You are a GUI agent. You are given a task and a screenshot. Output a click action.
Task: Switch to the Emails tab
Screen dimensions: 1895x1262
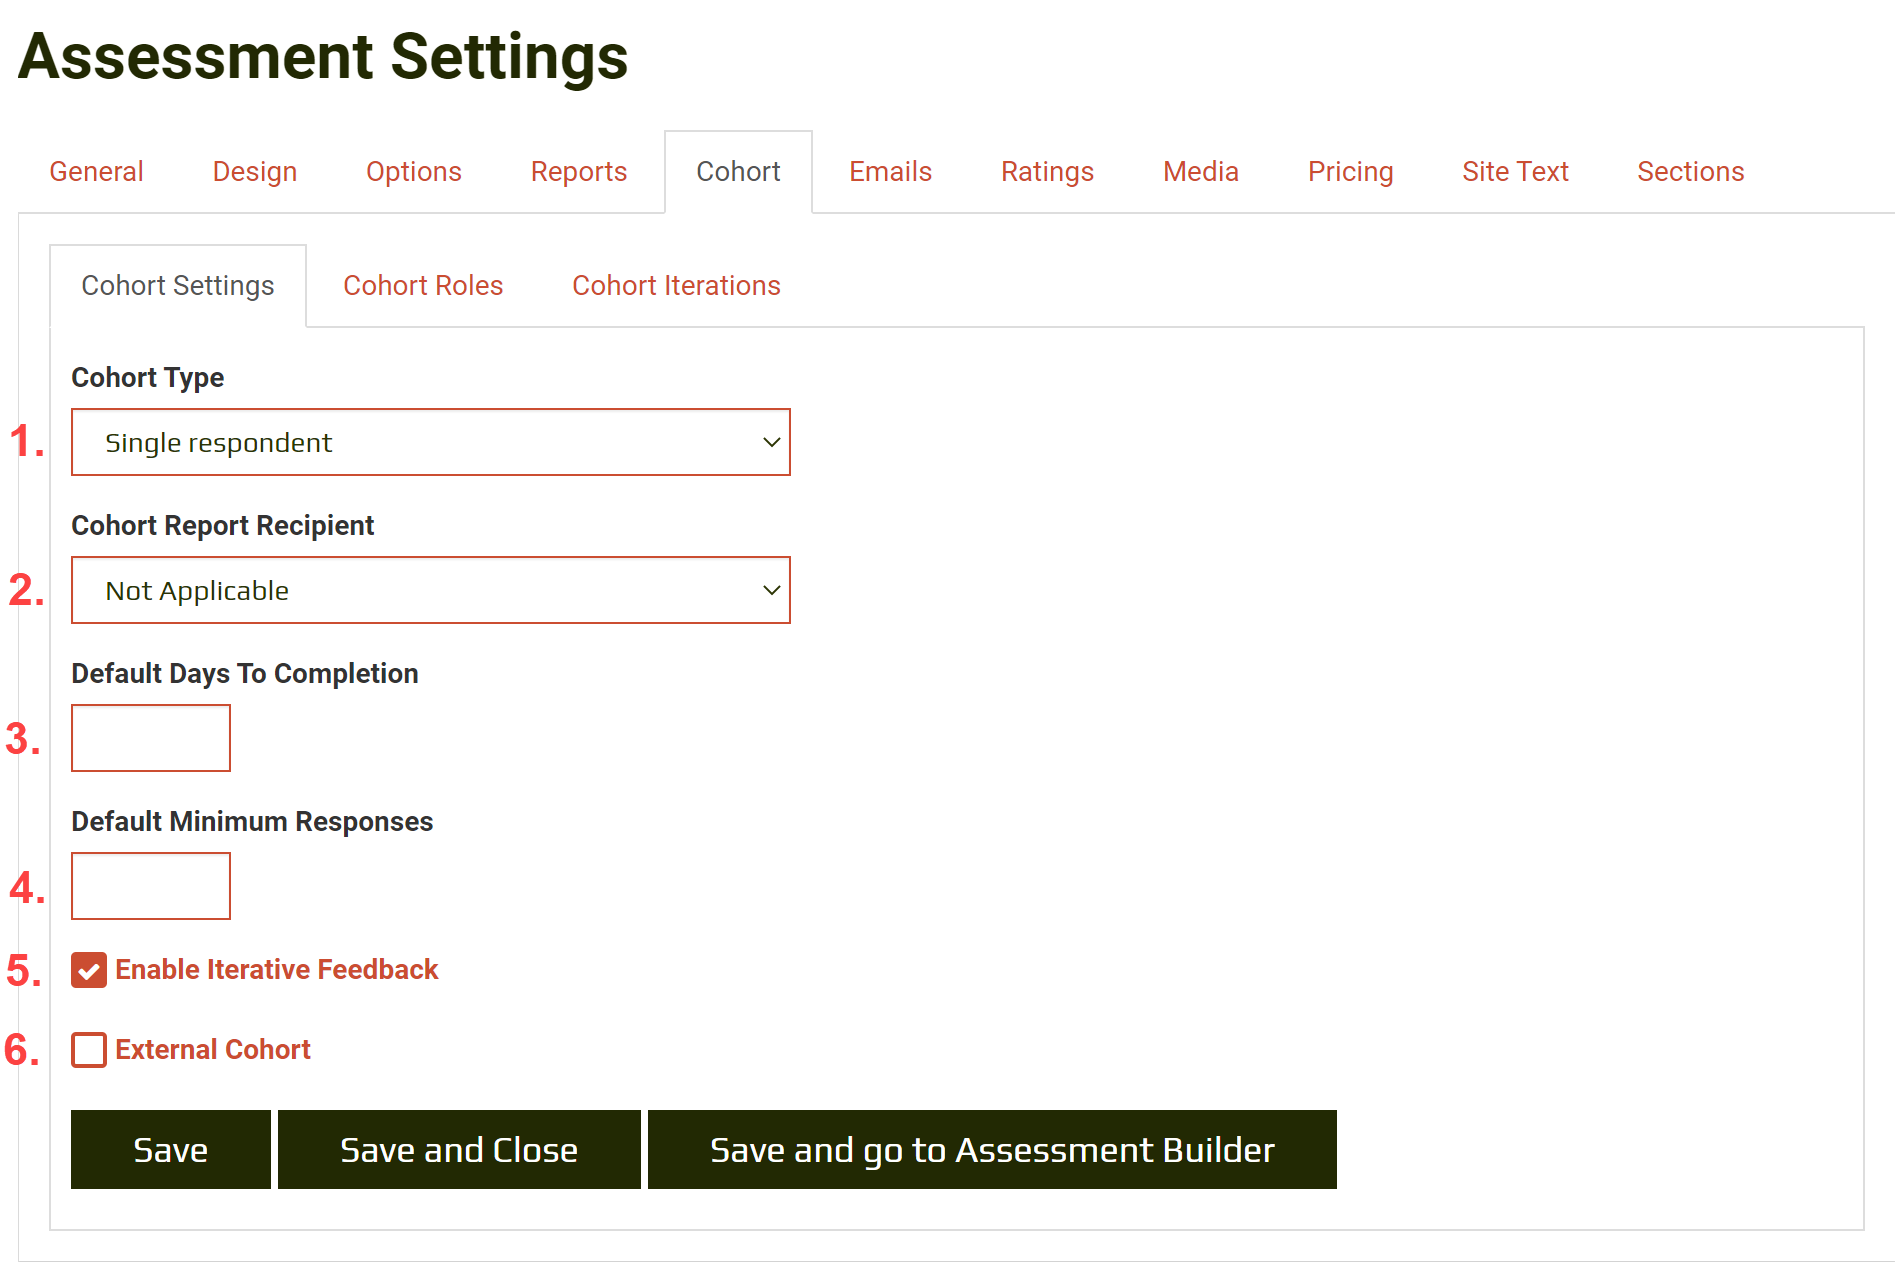tap(889, 171)
